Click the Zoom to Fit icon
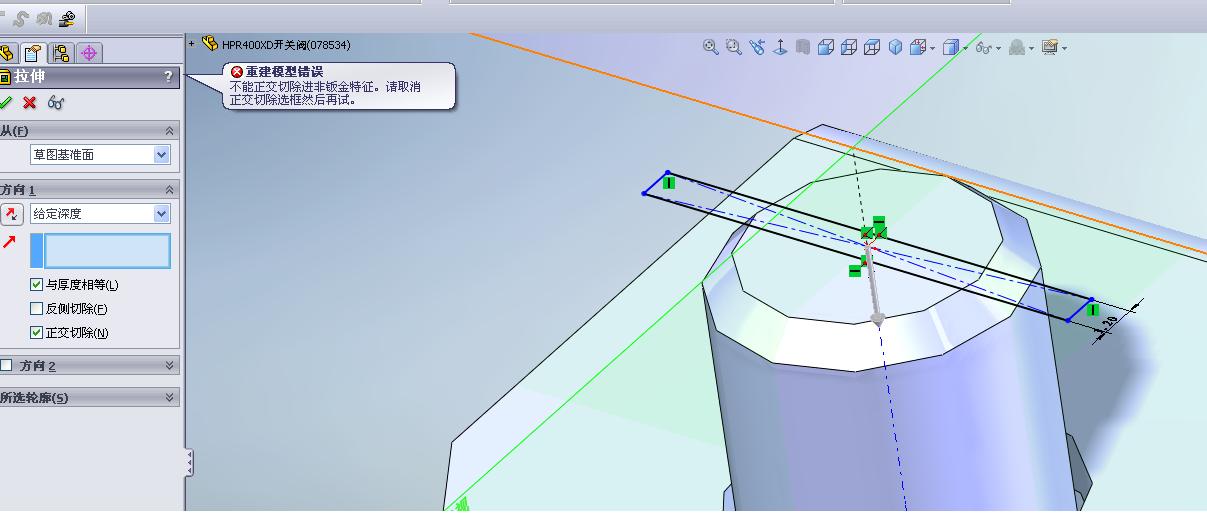The height and width of the screenshot is (525, 1207). pos(710,47)
